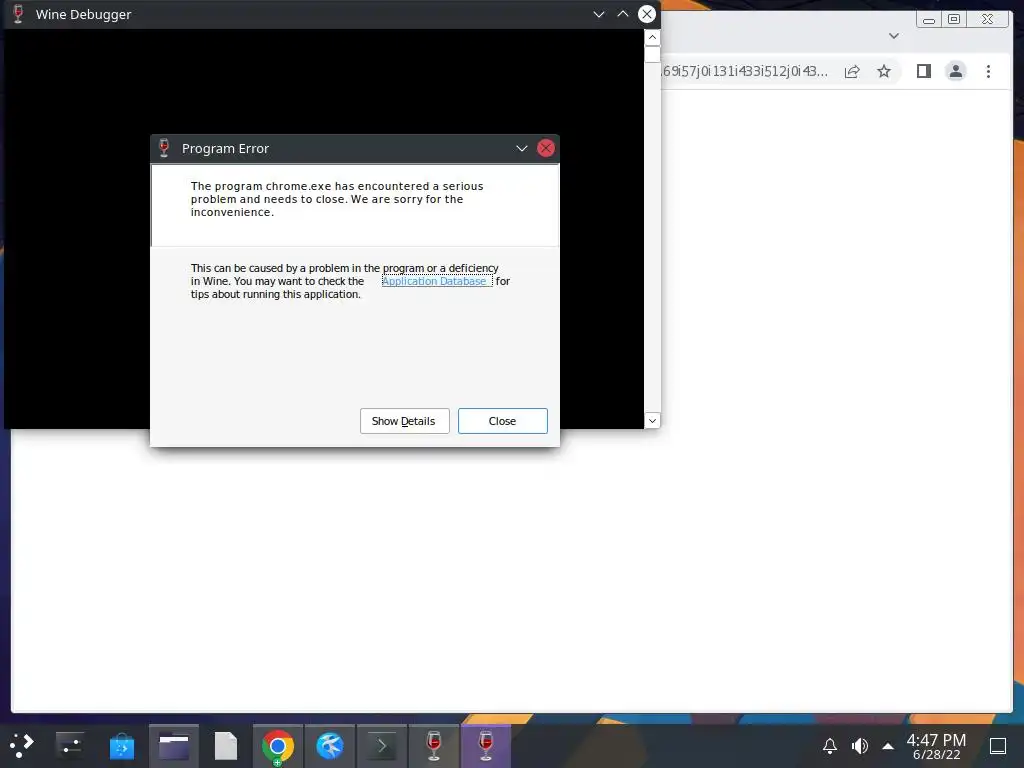Open the clock showing 4:47 PM
The height and width of the screenshot is (768, 1024).
pyautogui.click(x=936, y=746)
